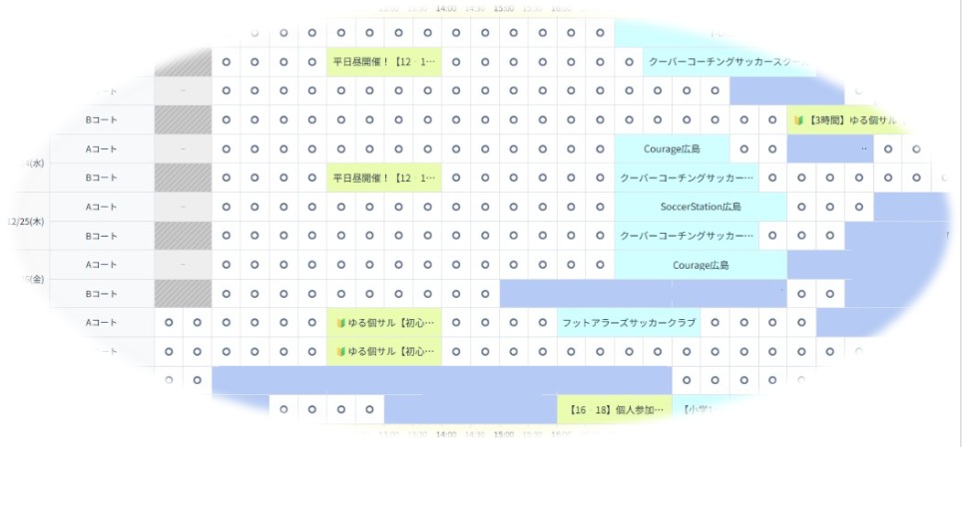Image resolution: width=962 pixels, height=512 pixels.
Task: Select open slot just before SoccerStation広島 block
Action: [600, 207]
